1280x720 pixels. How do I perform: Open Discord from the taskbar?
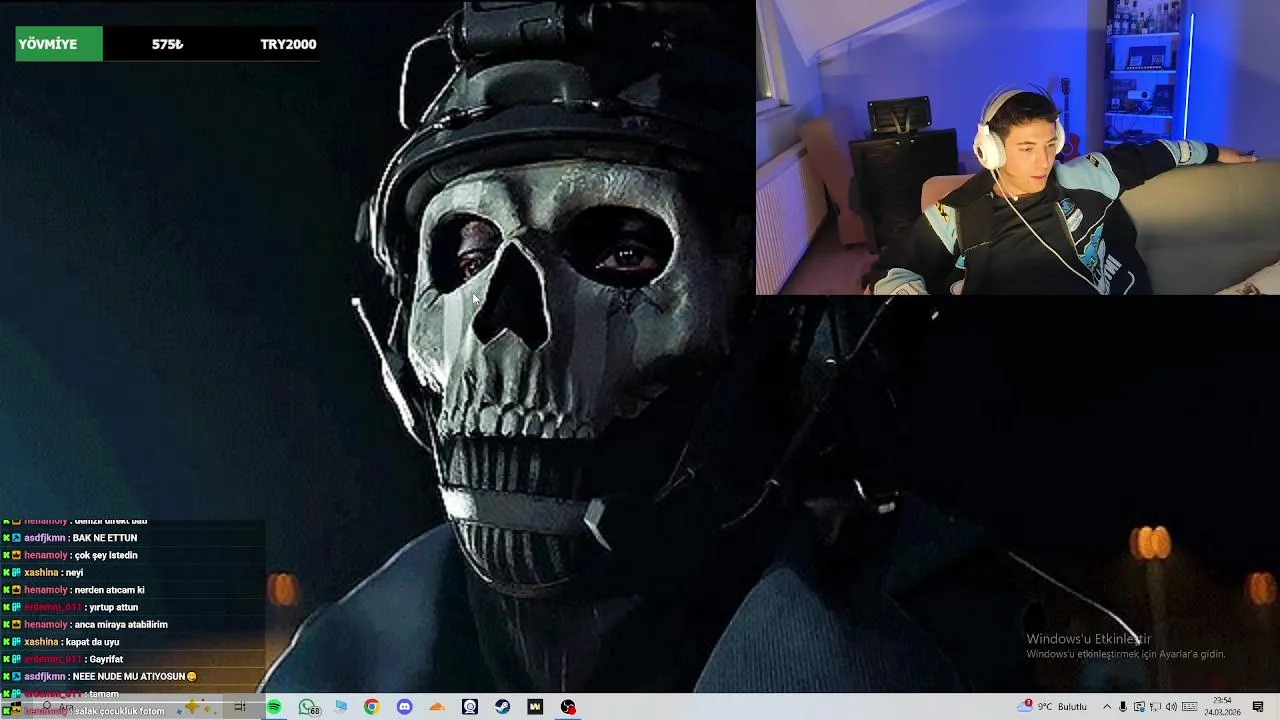click(404, 707)
